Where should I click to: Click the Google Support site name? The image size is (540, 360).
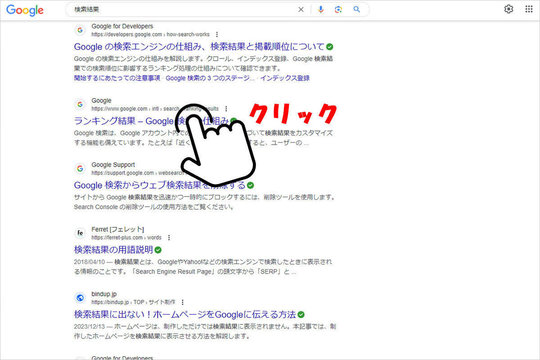click(113, 165)
